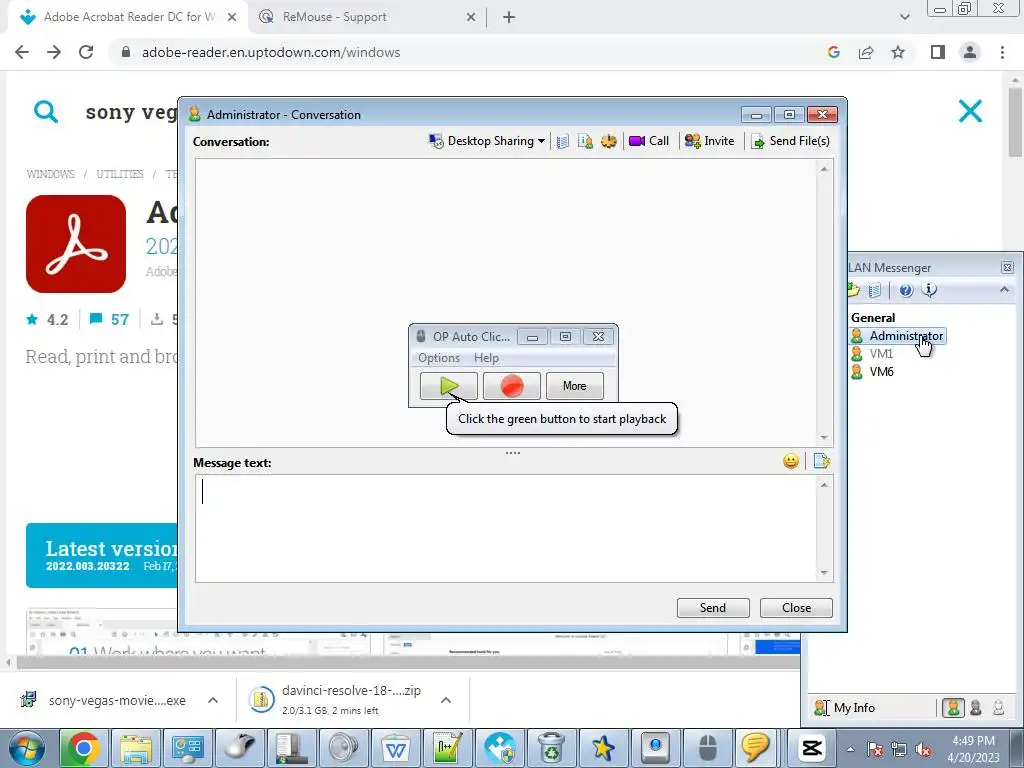Click into the Message text input box

coord(506,528)
